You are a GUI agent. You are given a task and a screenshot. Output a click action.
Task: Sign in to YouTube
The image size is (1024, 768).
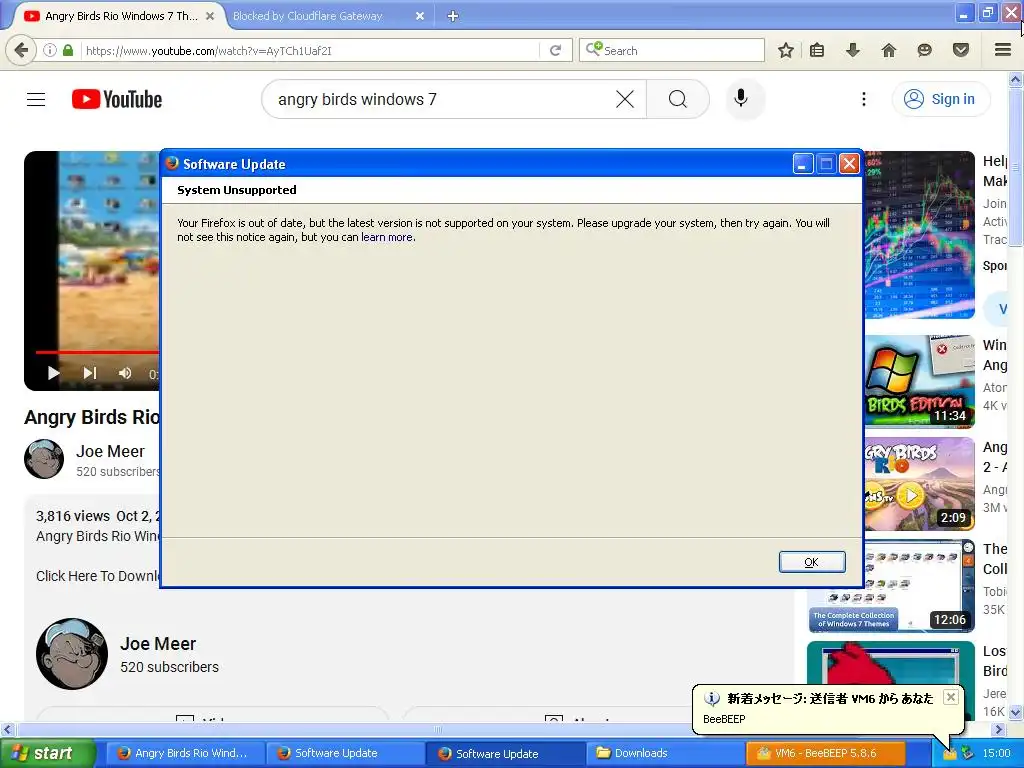coord(940,99)
